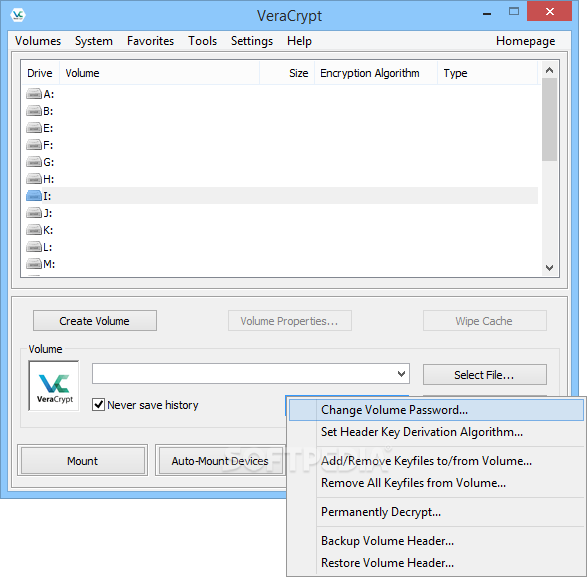Click the Select File... button
The image size is (587, 577).
(x=485, y=374)
